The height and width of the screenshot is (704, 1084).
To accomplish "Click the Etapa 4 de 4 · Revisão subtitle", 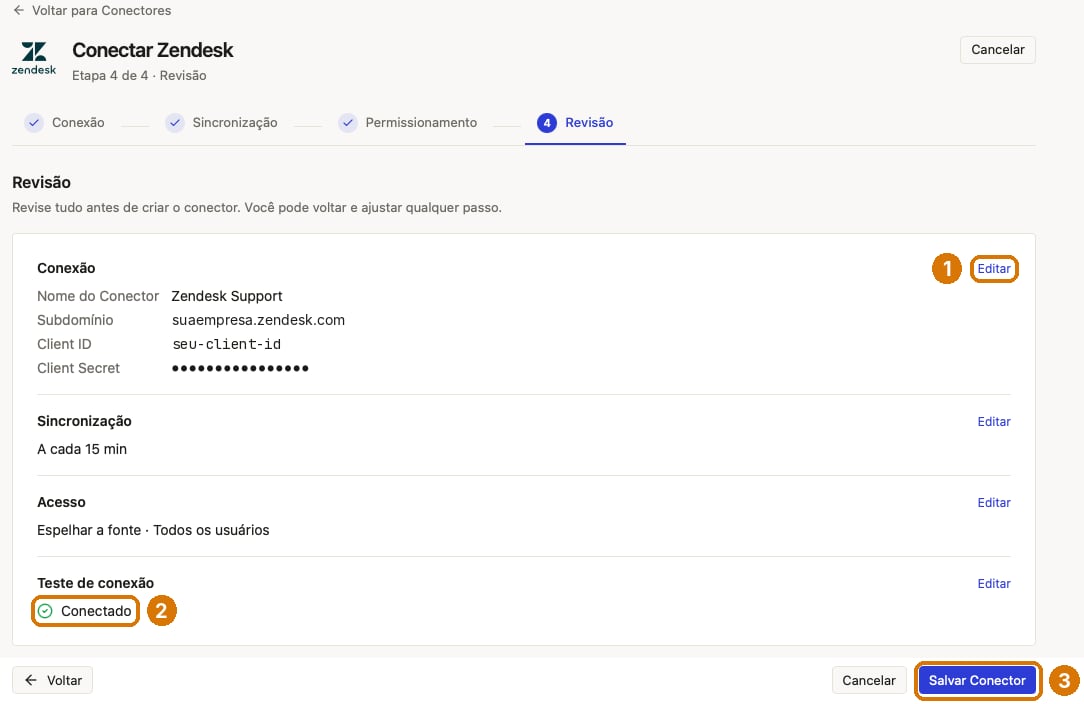I will click(x=139, y=75).
